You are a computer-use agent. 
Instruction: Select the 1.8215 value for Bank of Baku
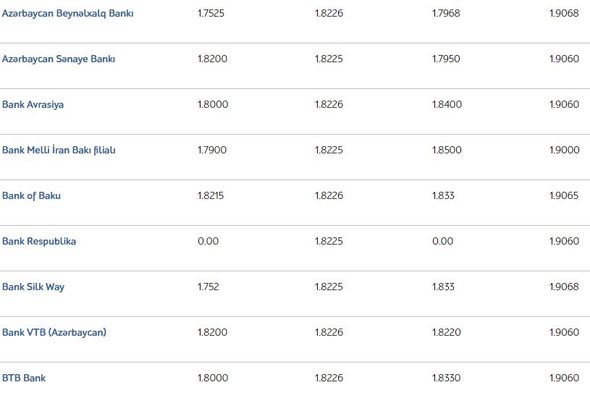(210, 196)
